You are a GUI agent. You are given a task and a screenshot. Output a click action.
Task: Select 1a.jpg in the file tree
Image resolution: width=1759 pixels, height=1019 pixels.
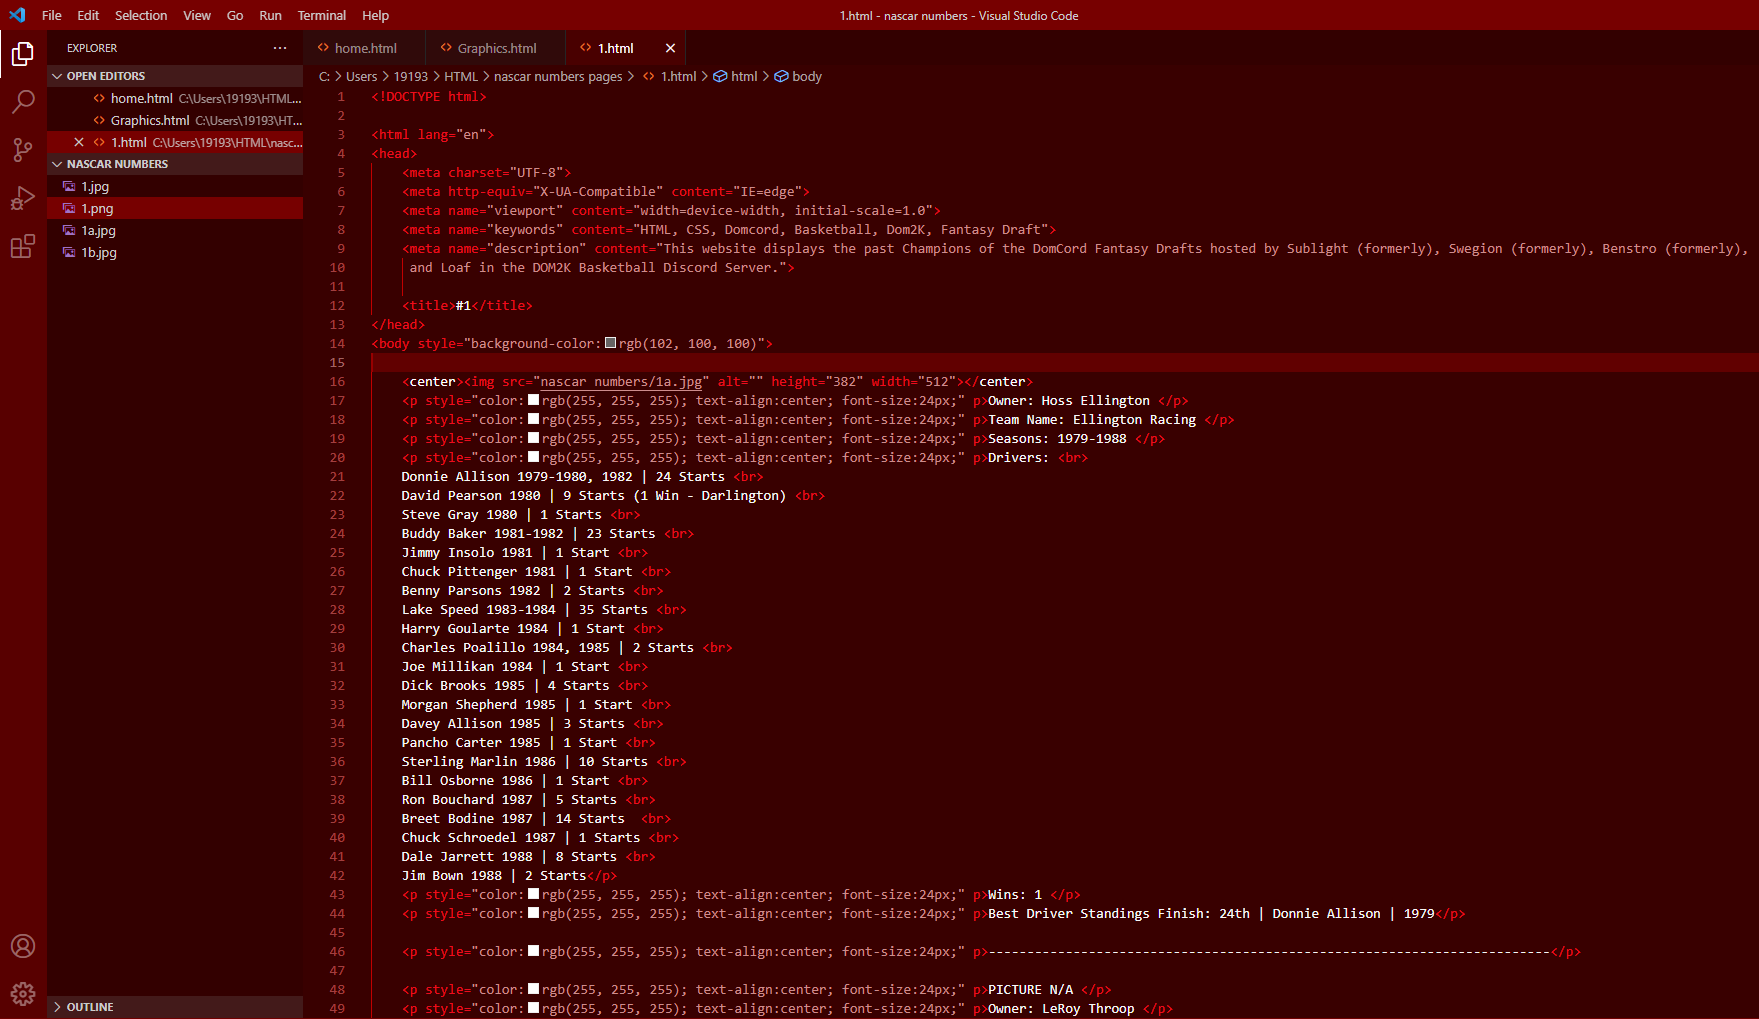click(x=176, y=230)
